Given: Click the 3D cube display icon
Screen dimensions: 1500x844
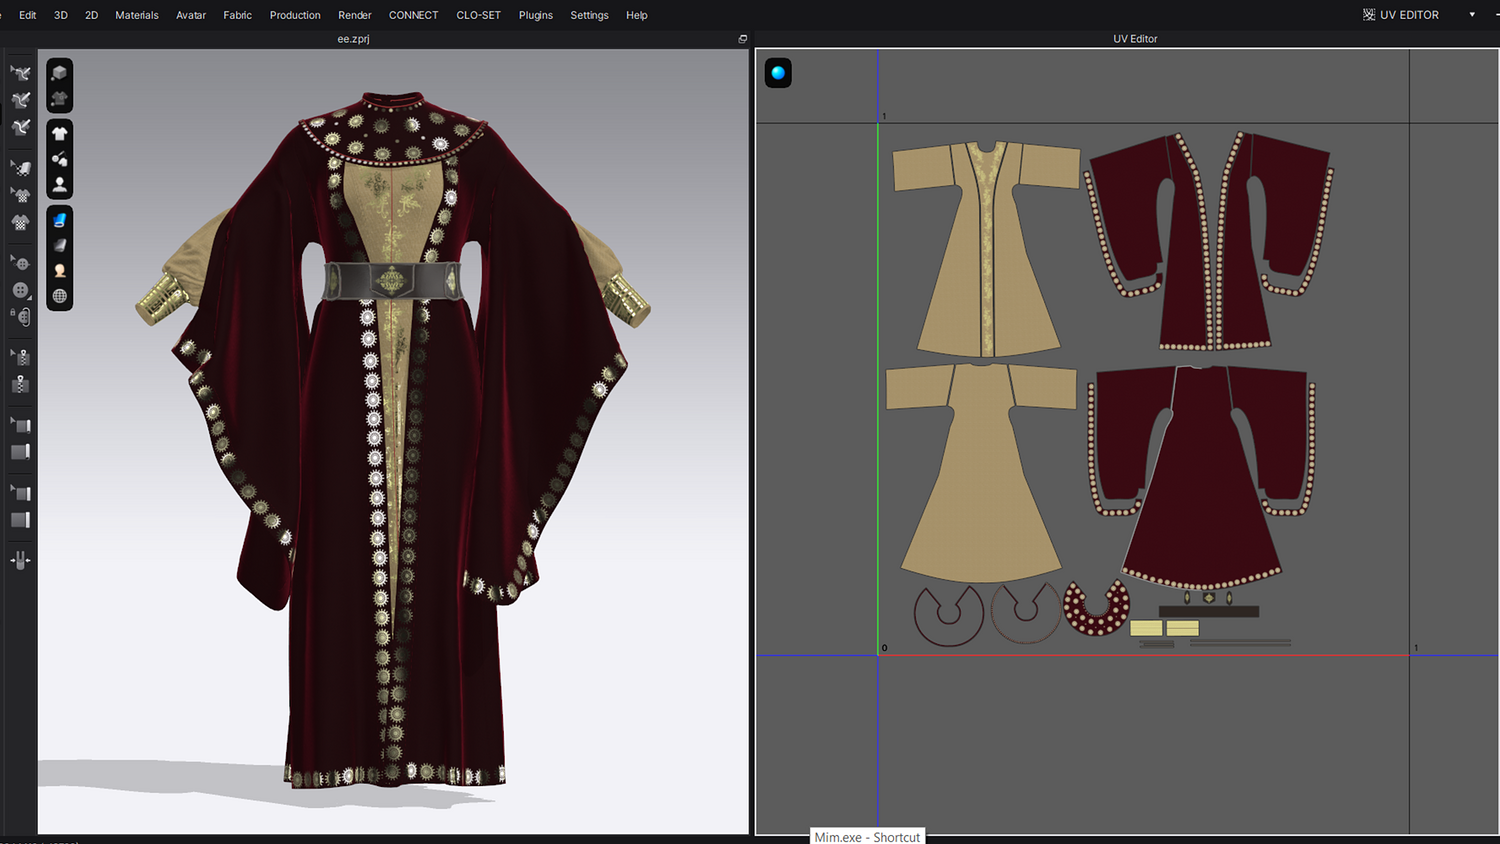Looking at the screenshot, I should (60, 73).
